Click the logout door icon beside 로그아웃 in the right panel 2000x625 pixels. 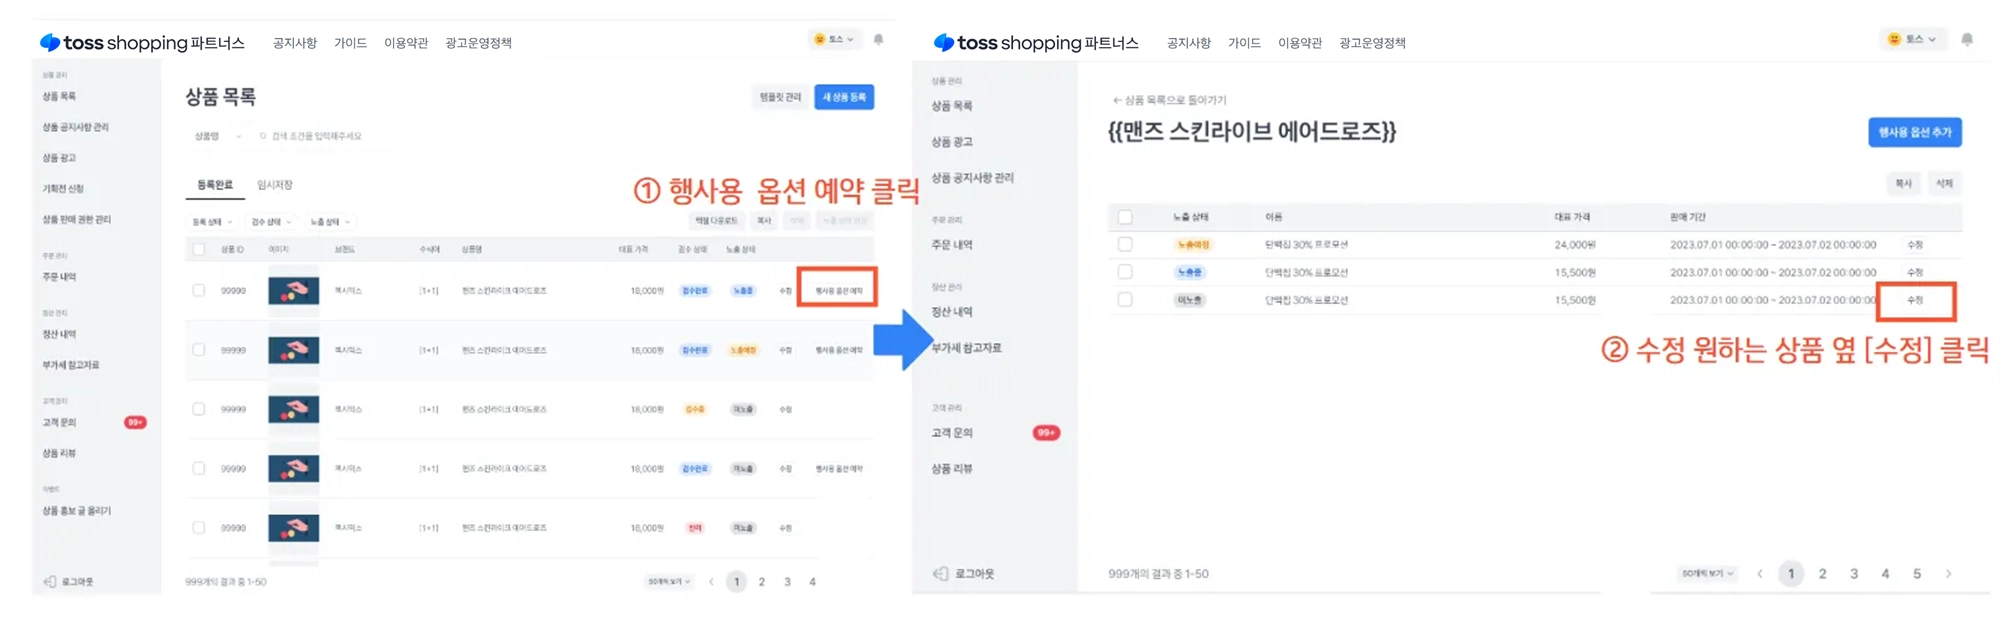click(x=940, y=574)
